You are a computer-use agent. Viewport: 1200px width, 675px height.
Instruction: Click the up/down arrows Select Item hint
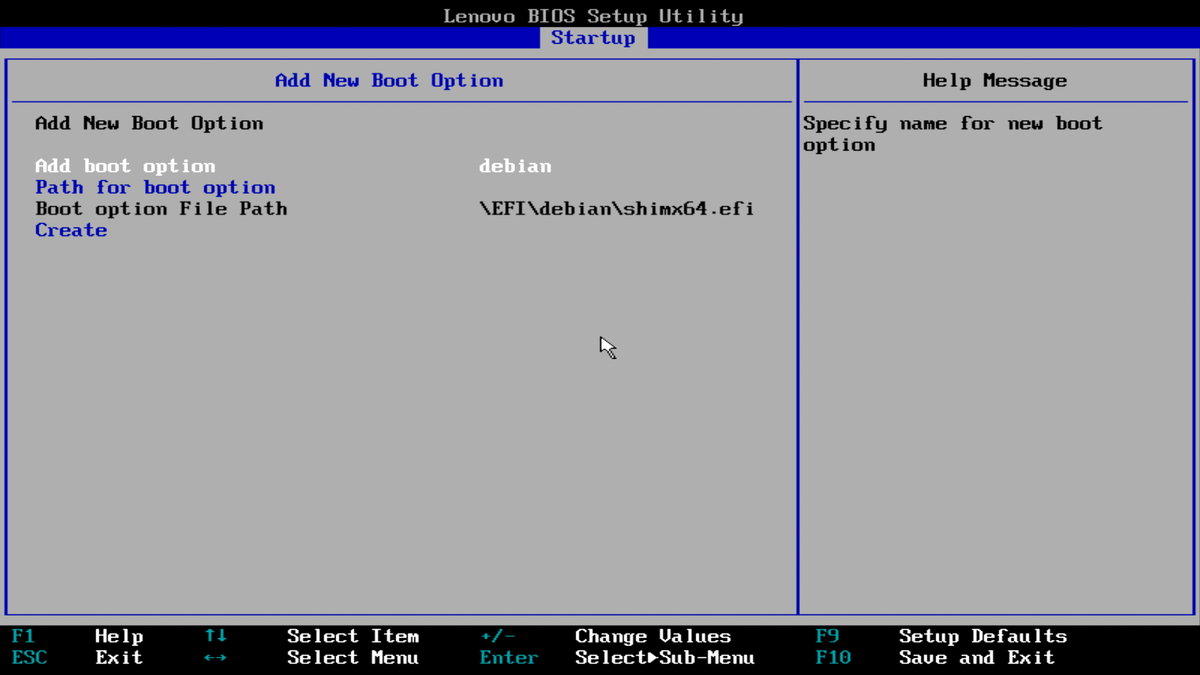click(311, 636)
